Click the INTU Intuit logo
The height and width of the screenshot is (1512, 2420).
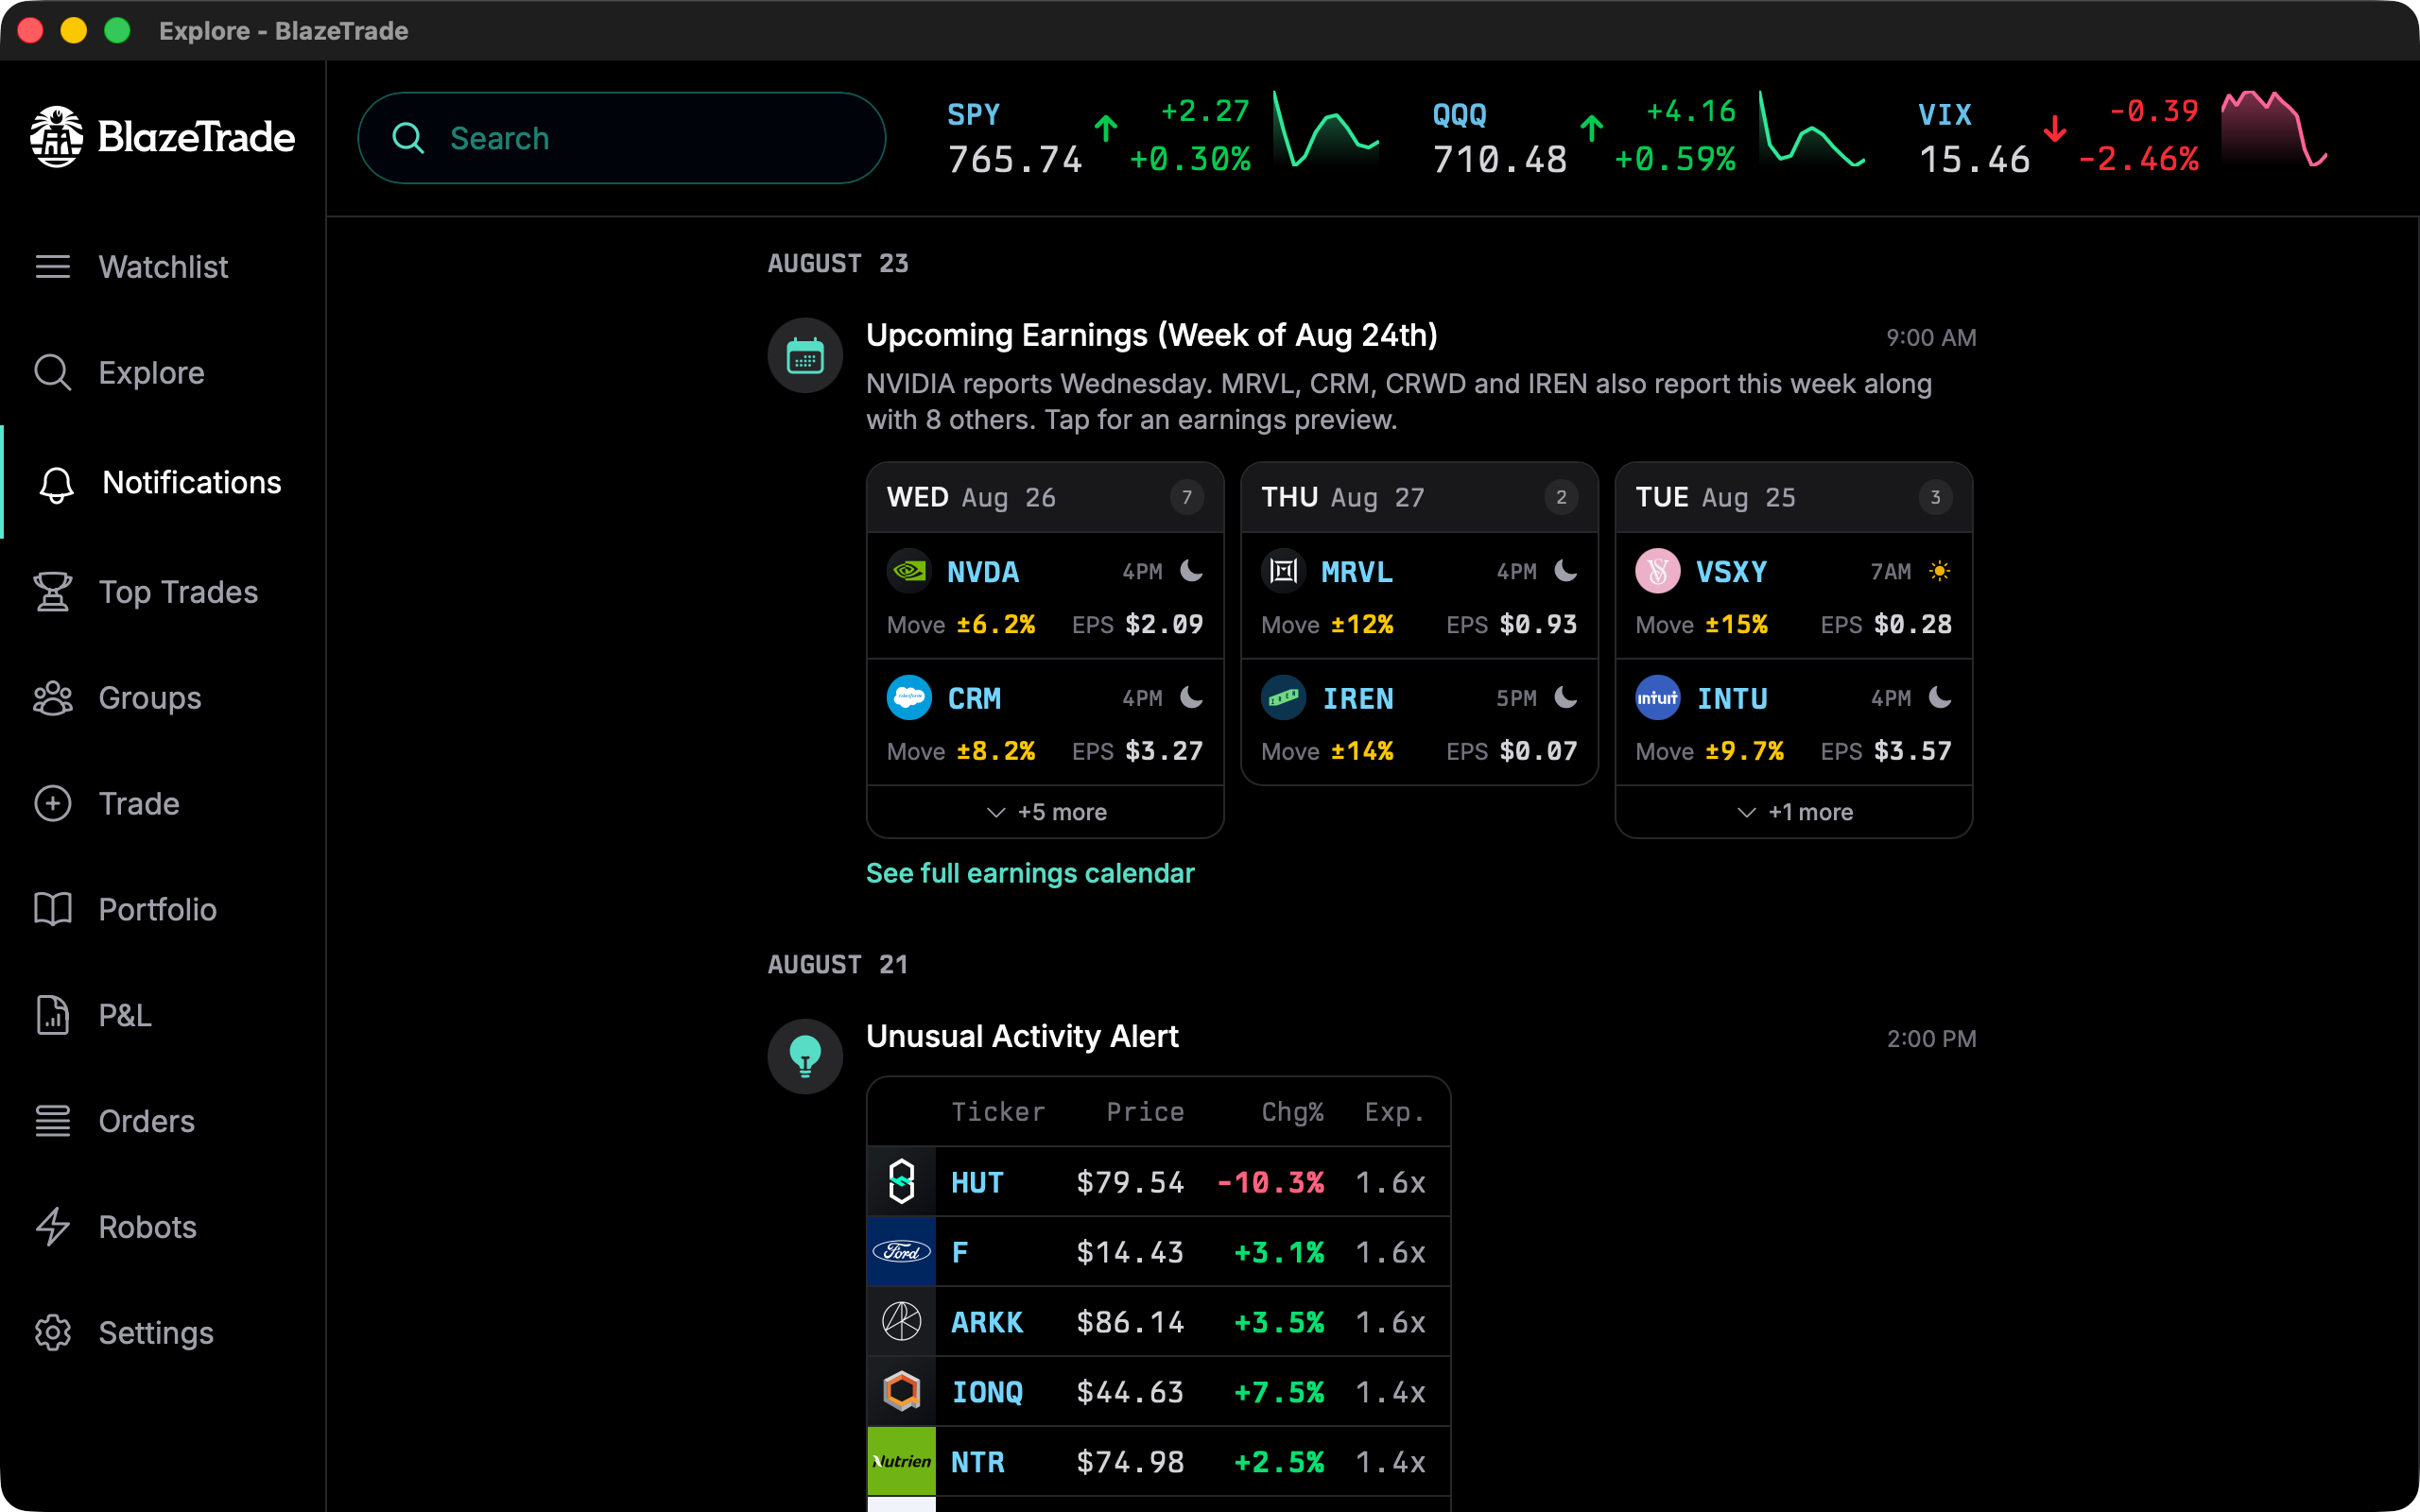tap(1657, 698)
